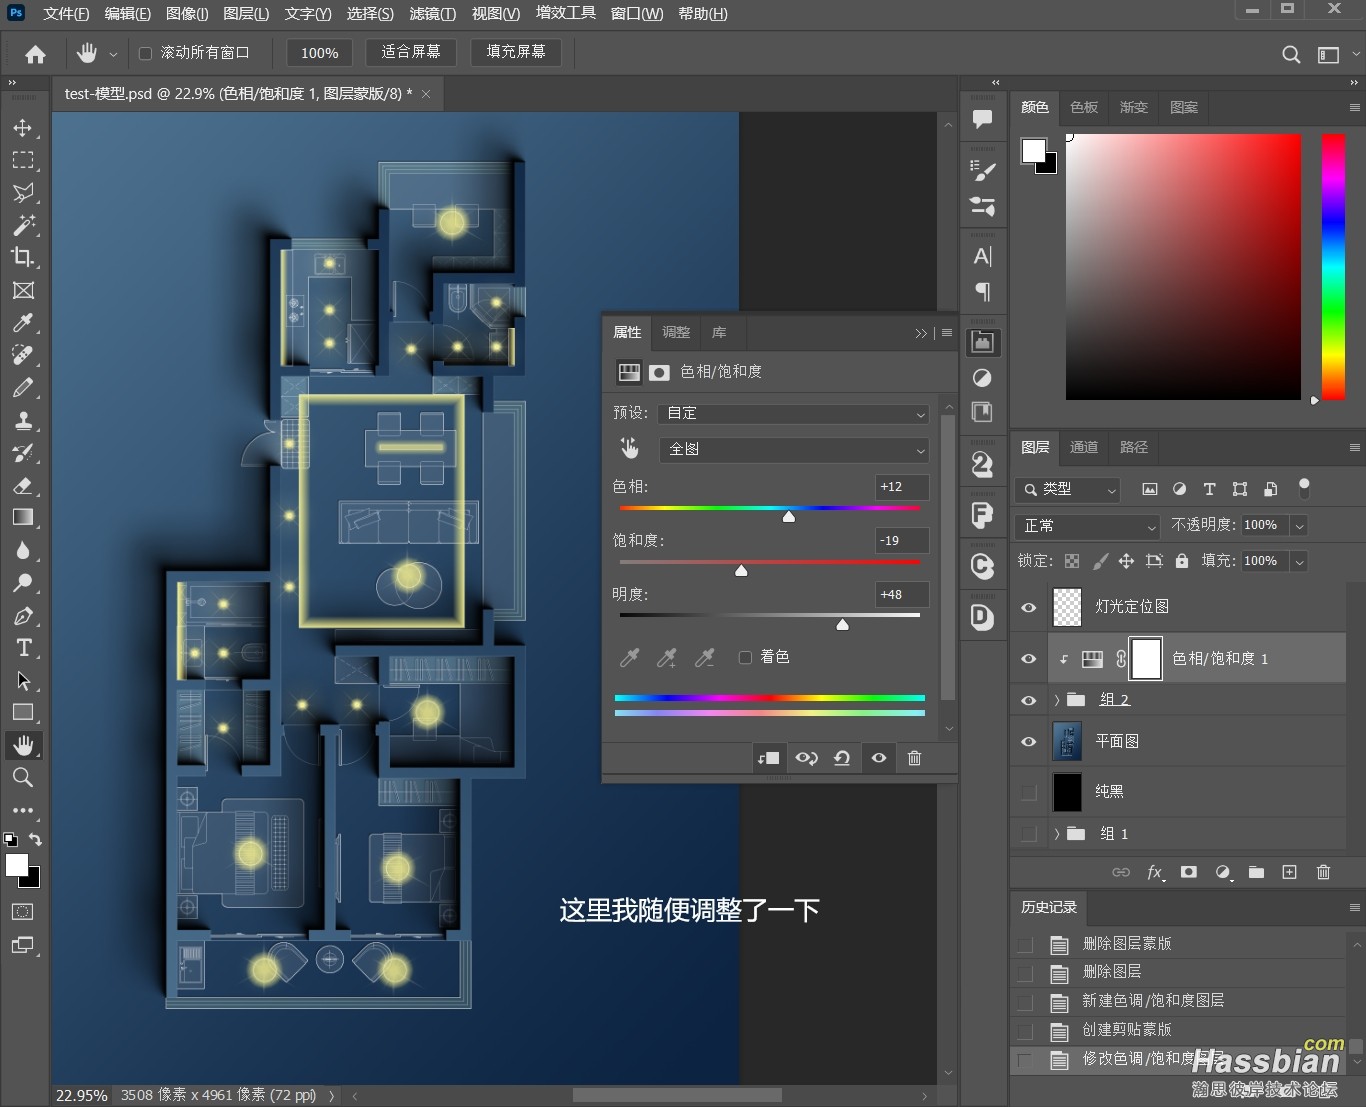Open layer style fx menu
The width and height of the screenshot is (1366, 1107).
[1155, 872]
